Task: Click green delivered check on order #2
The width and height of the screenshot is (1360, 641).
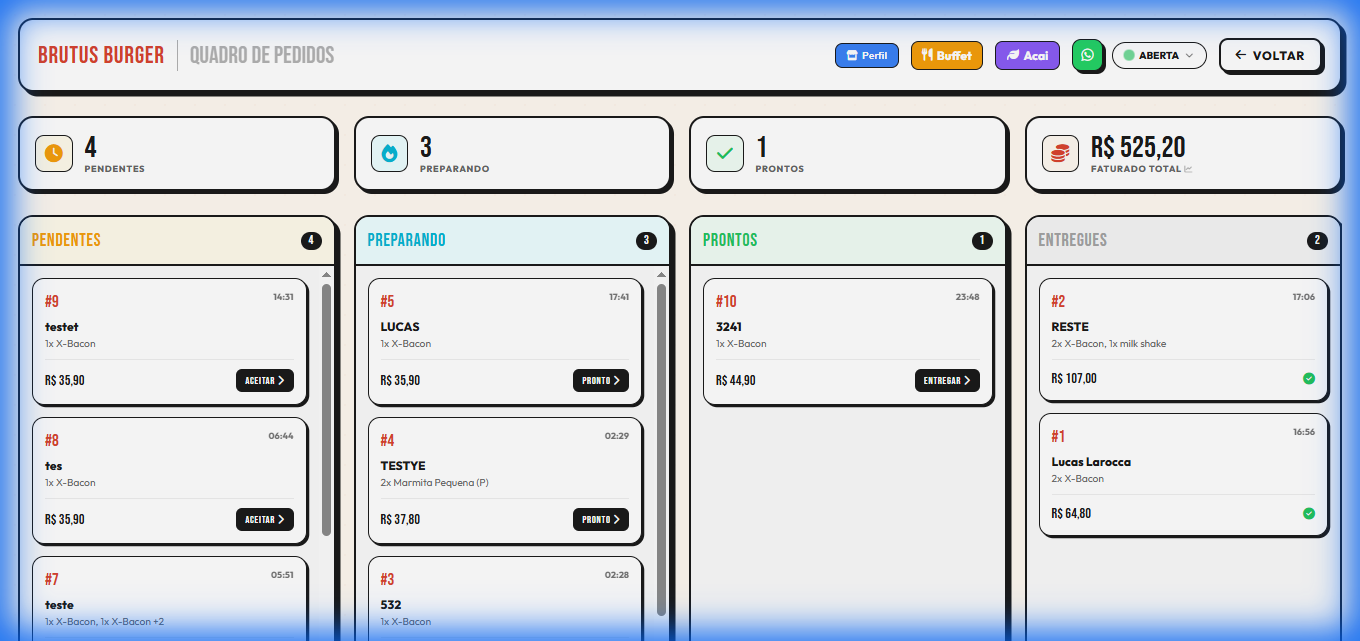Action: click(x=1309, y=378)
